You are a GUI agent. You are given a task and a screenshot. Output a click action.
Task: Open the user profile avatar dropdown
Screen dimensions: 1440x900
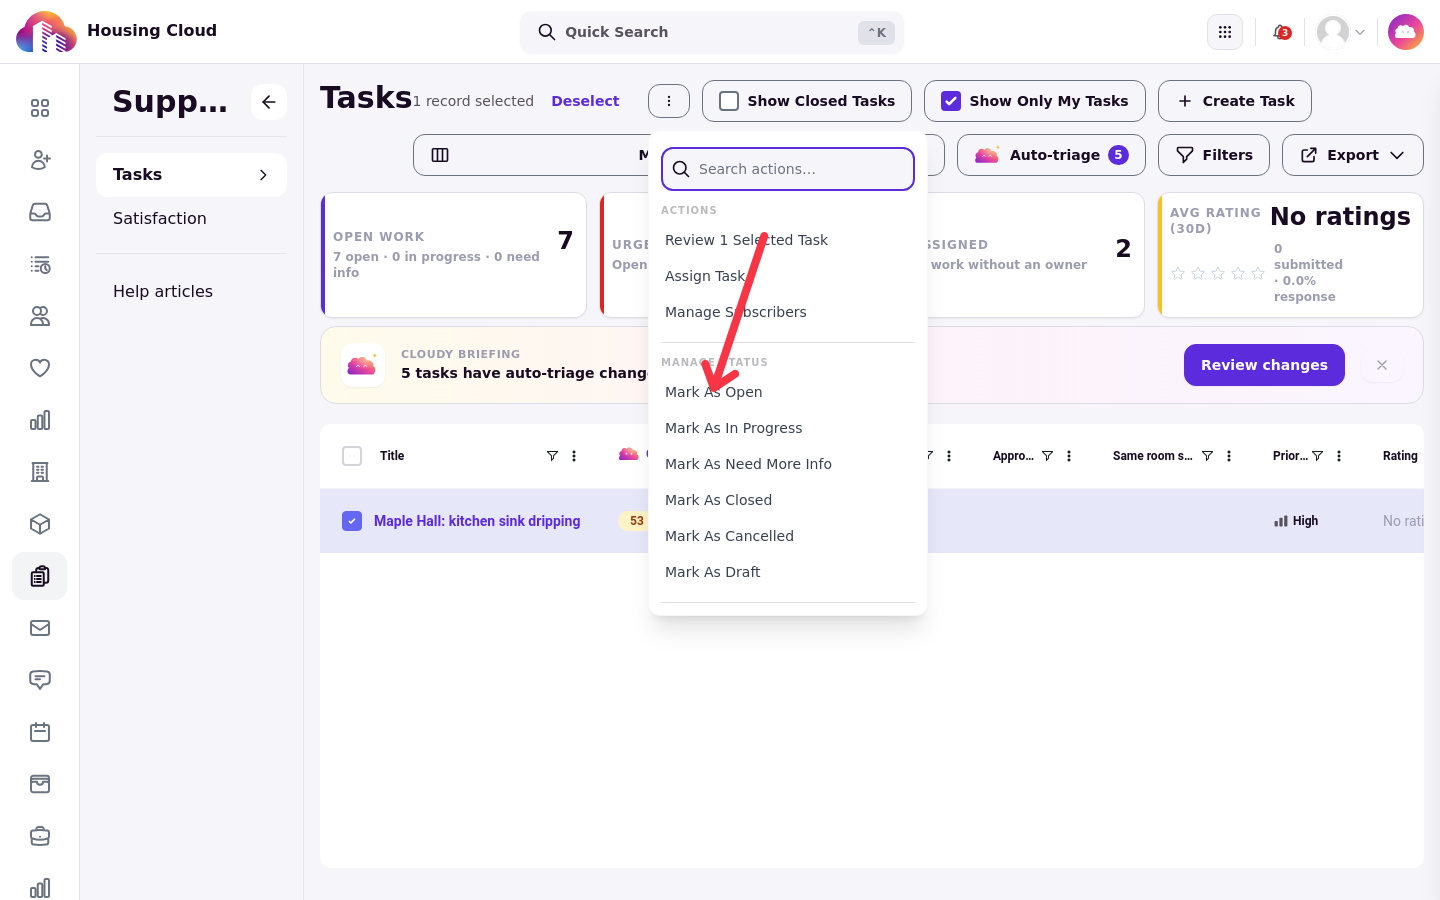pyautogui.click(x=1341, y=32)
